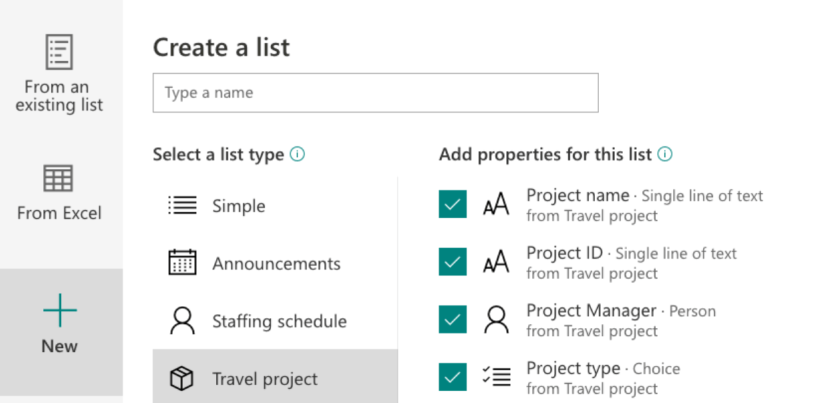
Task: Select the Announcements list type
Action: pyautogui.click(x=276, y=264)
